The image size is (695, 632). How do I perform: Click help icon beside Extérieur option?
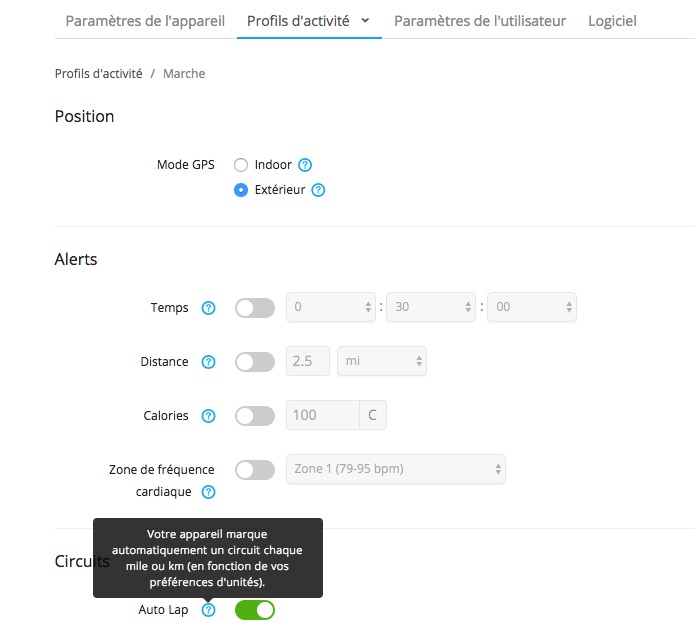tap(319, 190)
